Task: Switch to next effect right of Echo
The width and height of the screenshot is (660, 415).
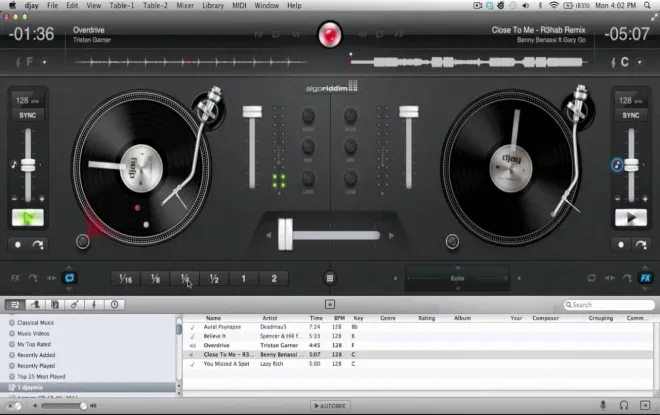Action: click(519, 278)
